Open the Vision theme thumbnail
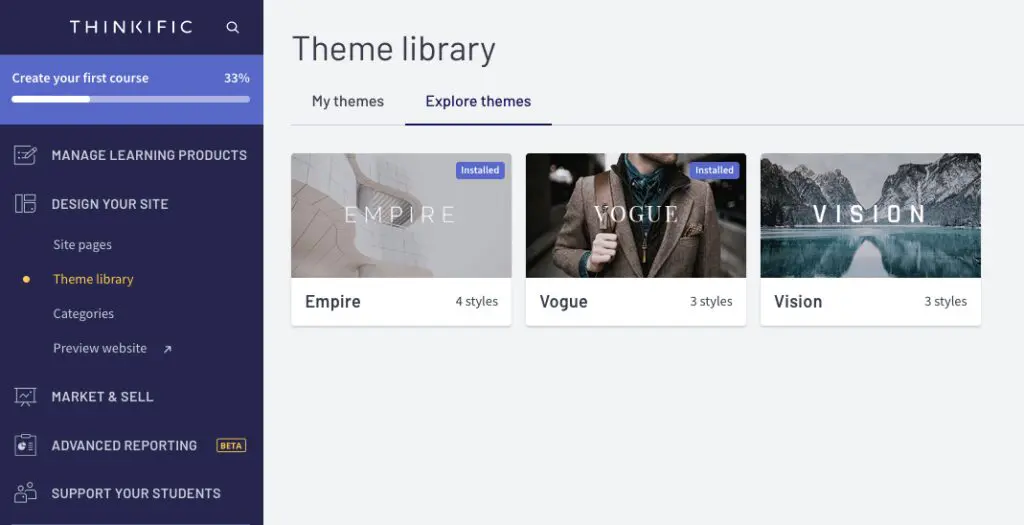Viewport: 1024px width, 525px height. click(871, 215)
